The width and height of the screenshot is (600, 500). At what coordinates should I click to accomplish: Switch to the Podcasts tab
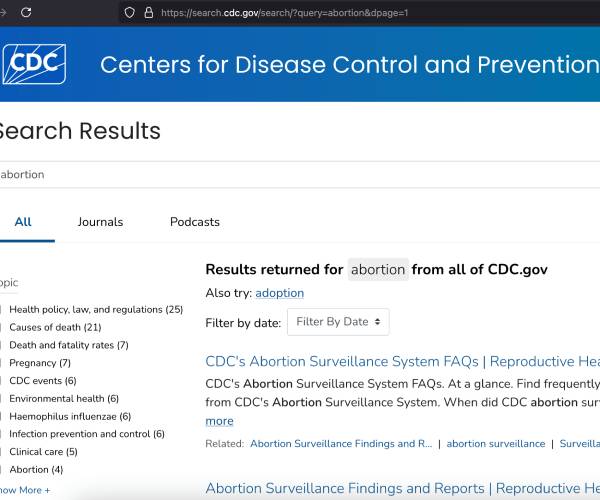[x=194, y=222]
